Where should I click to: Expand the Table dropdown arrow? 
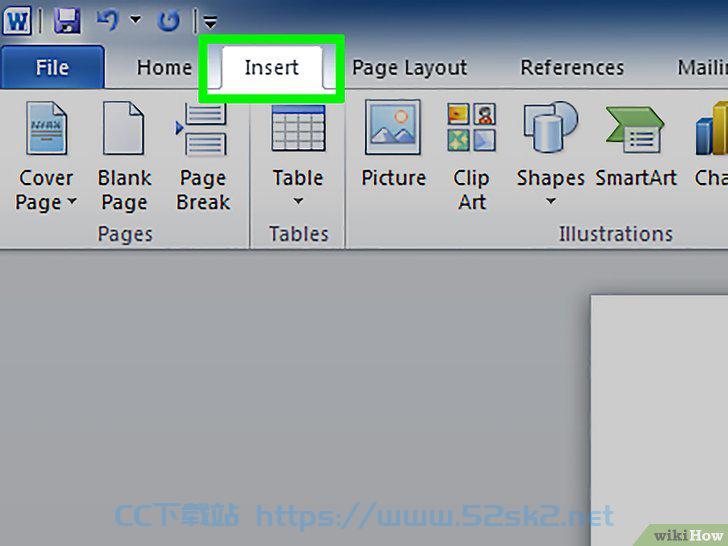298,202
